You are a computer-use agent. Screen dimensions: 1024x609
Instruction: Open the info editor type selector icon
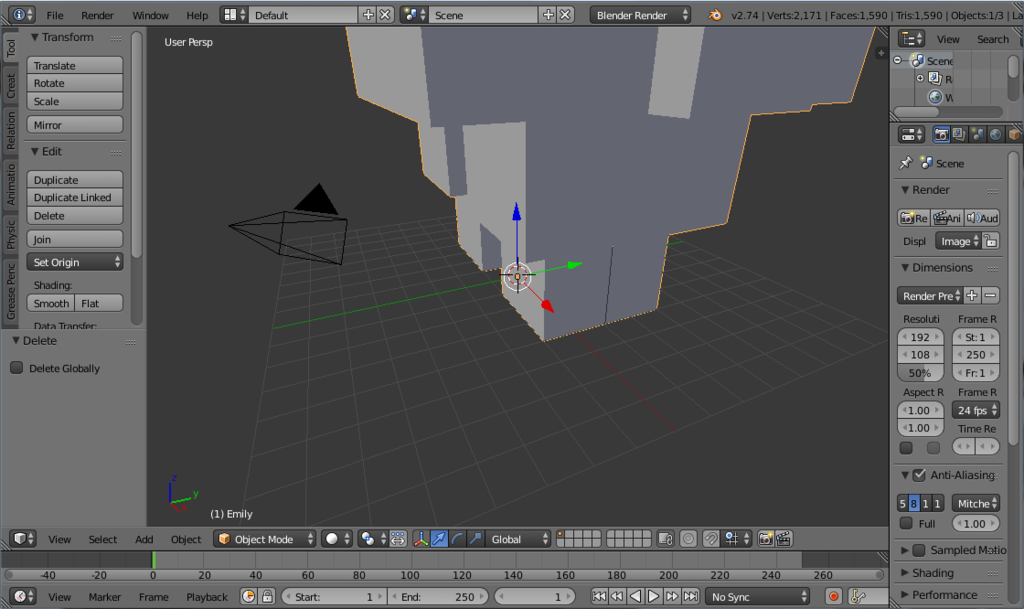[x=24, y=14]
